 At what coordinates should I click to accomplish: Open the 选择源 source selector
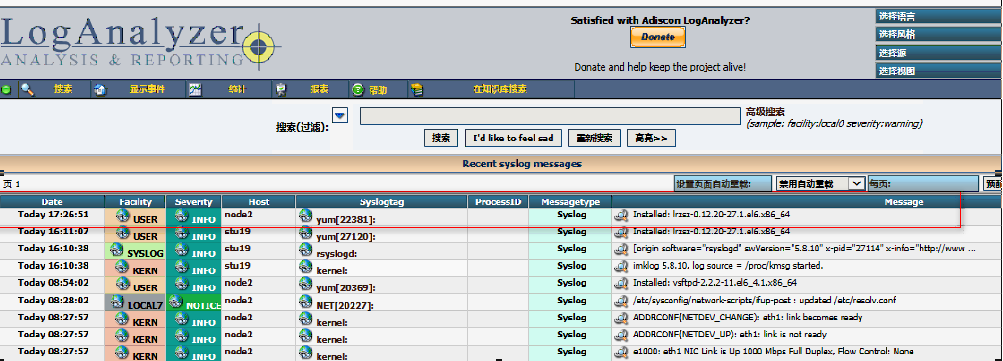pos(938,53)
